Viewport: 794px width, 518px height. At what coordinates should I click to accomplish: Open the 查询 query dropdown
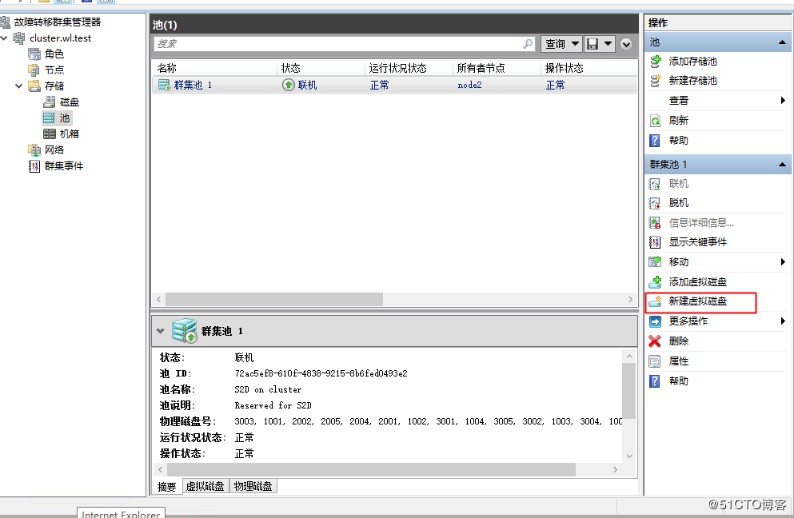click(x=561, y=44)
